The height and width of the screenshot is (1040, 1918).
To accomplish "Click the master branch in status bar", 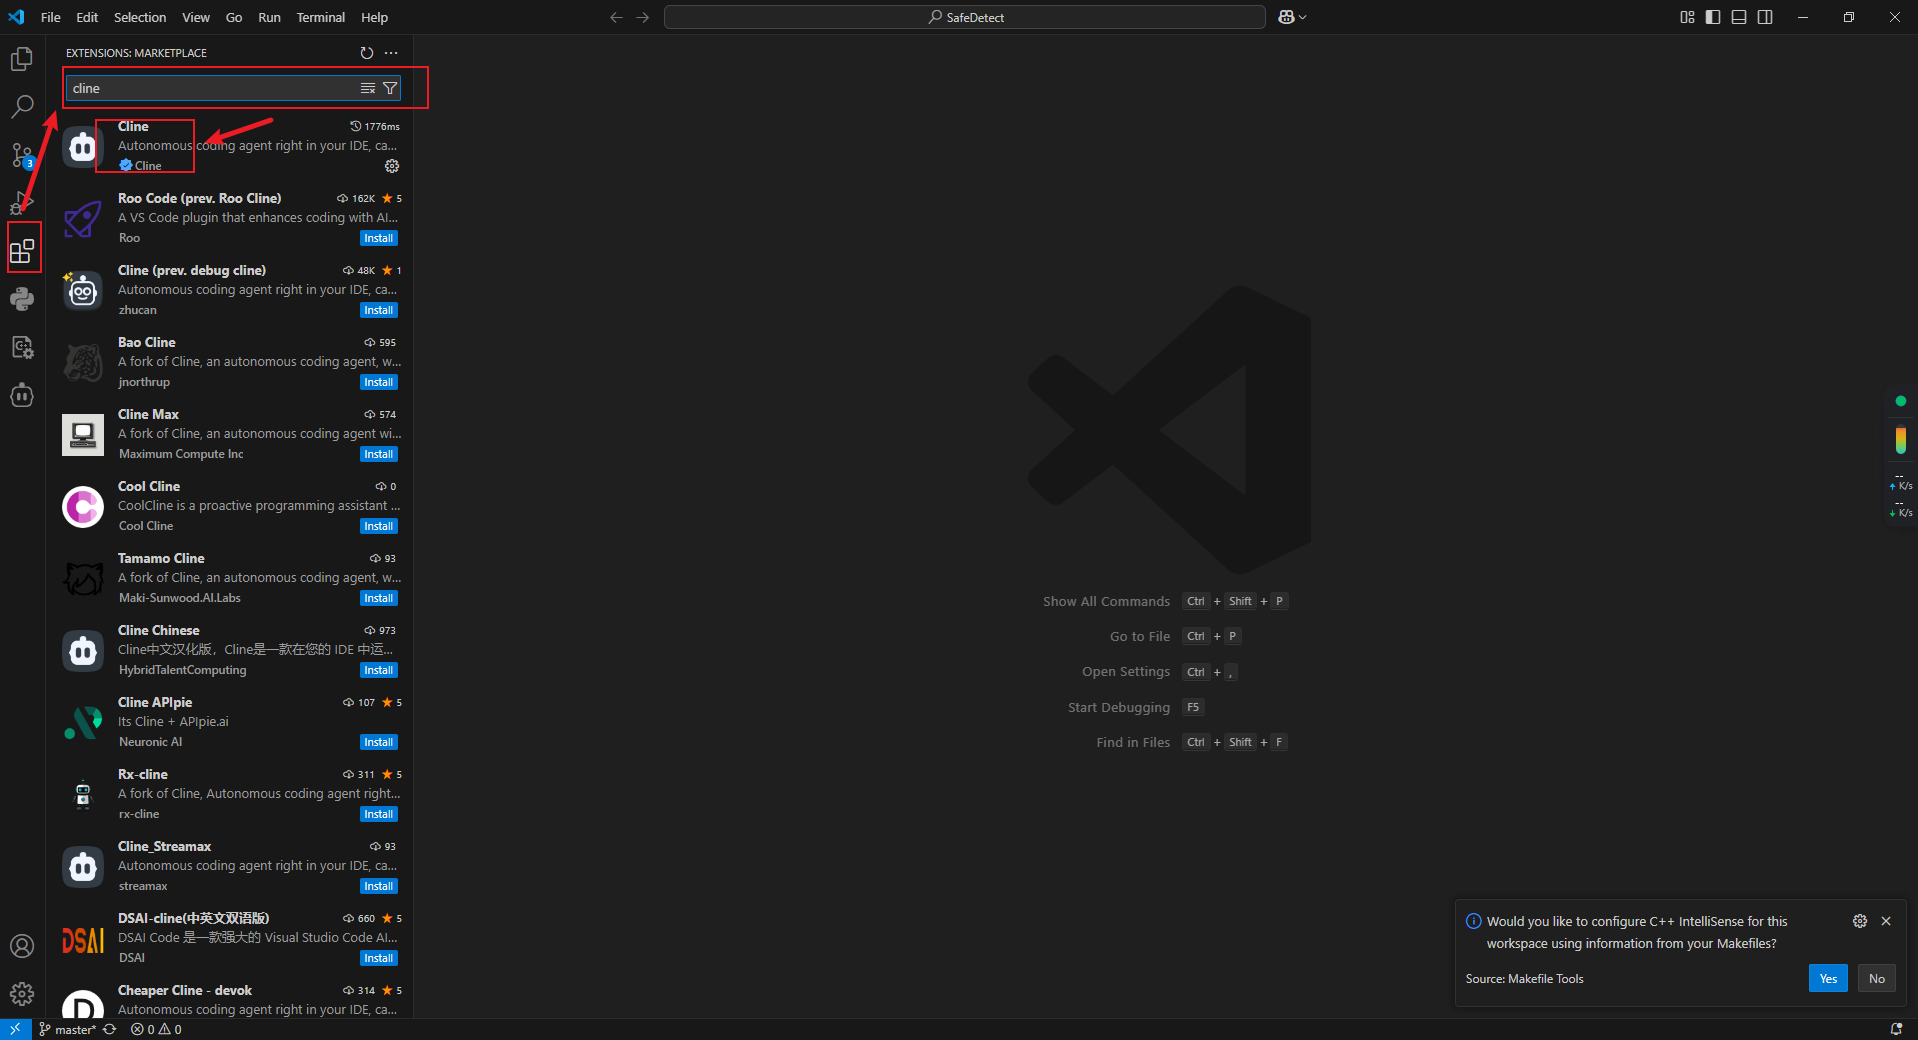I will (67, 1029).
